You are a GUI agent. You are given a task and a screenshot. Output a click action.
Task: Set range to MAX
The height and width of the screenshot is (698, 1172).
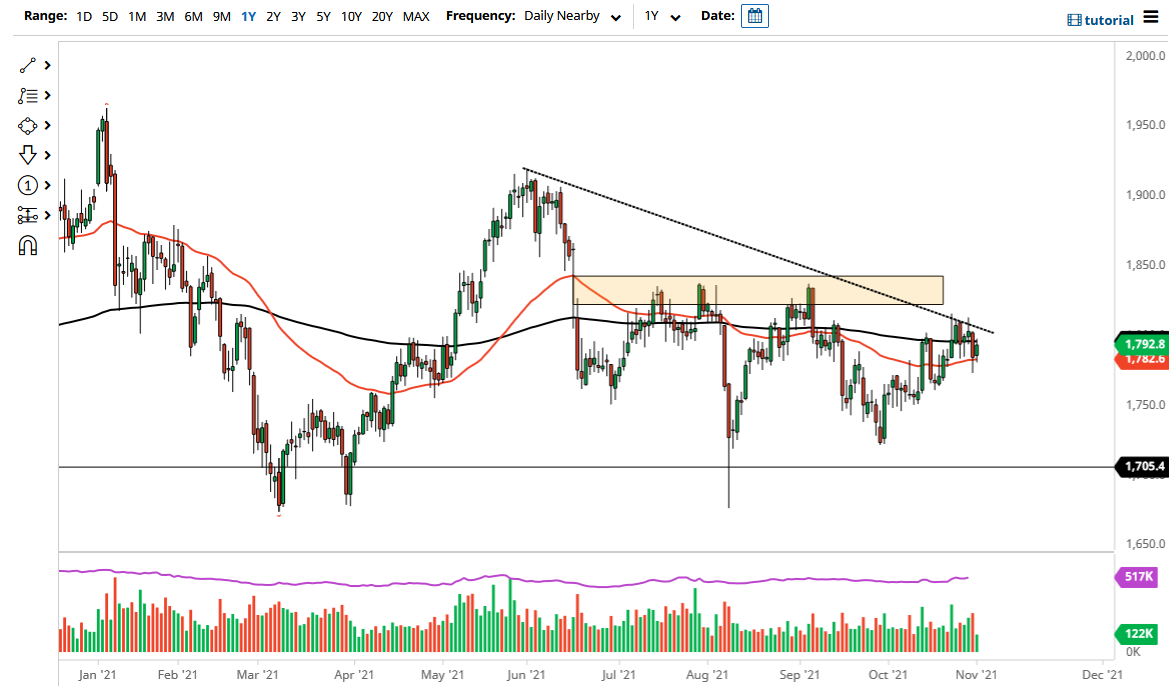coord(416,16)
